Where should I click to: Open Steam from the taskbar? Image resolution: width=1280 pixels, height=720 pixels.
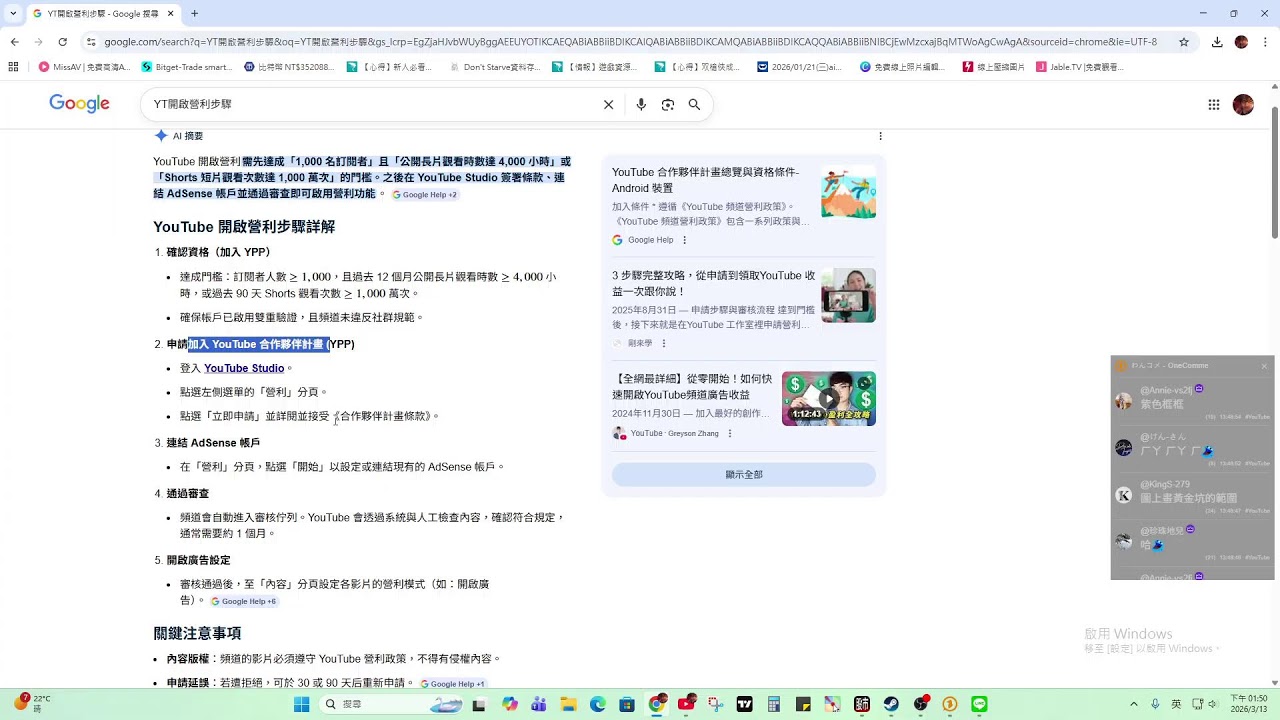891,704
